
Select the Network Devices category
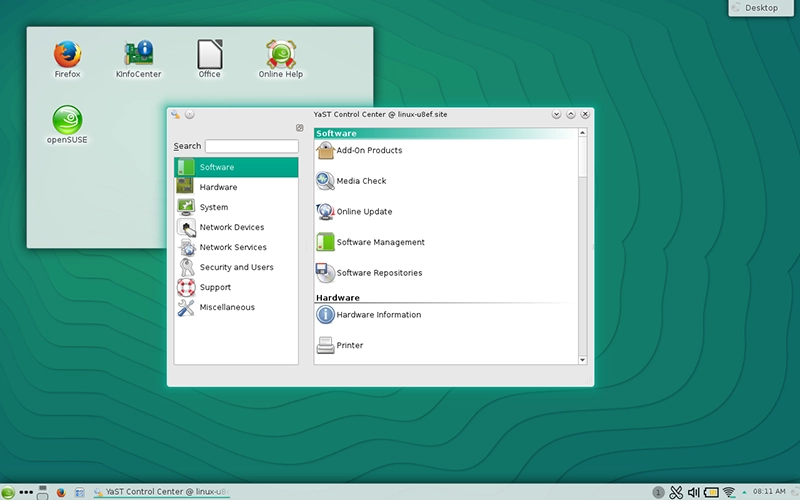pyautogui.click(x=236, y=227)
